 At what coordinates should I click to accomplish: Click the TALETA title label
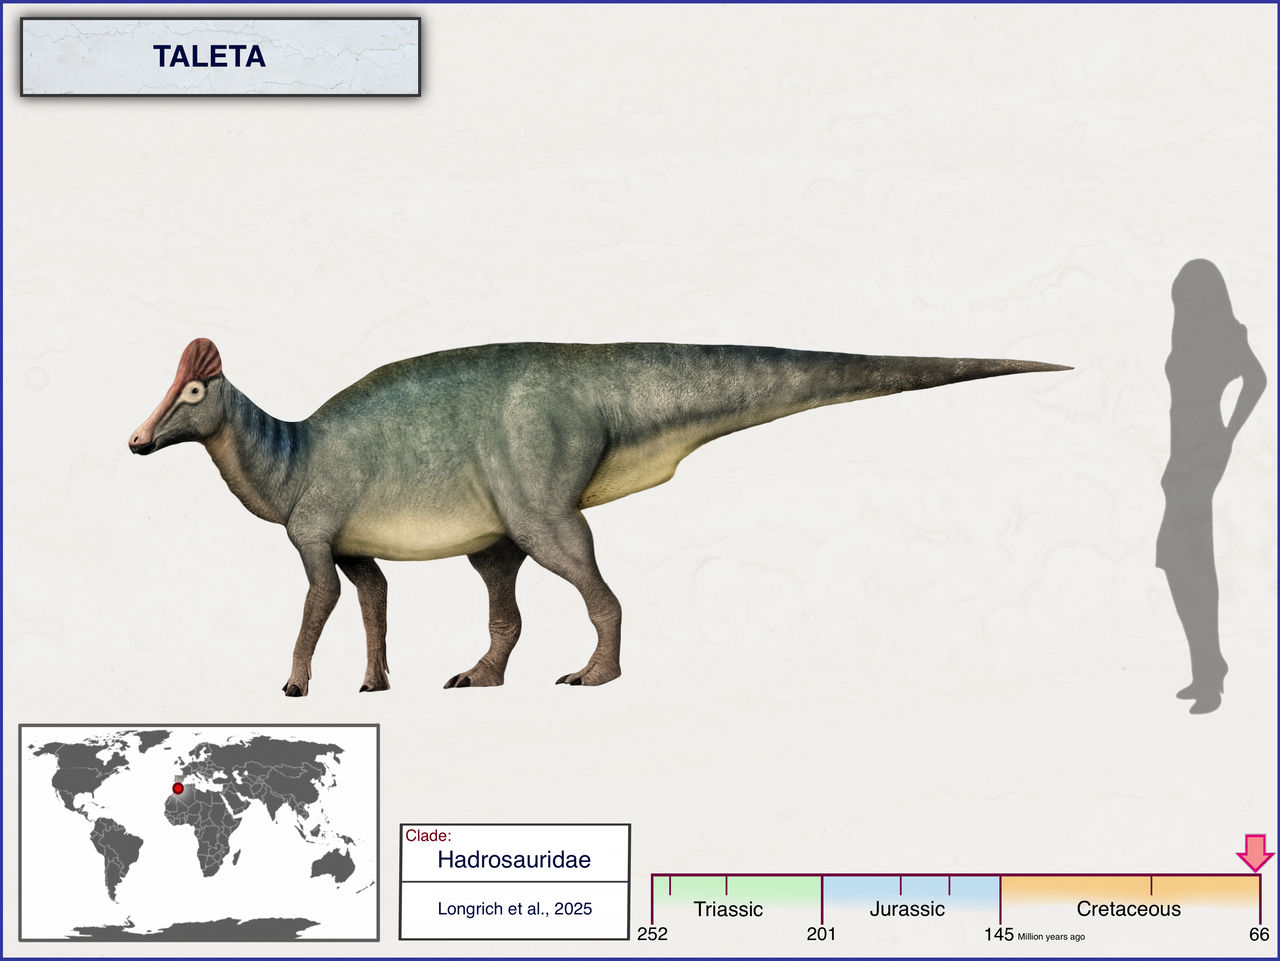[209, 57]
